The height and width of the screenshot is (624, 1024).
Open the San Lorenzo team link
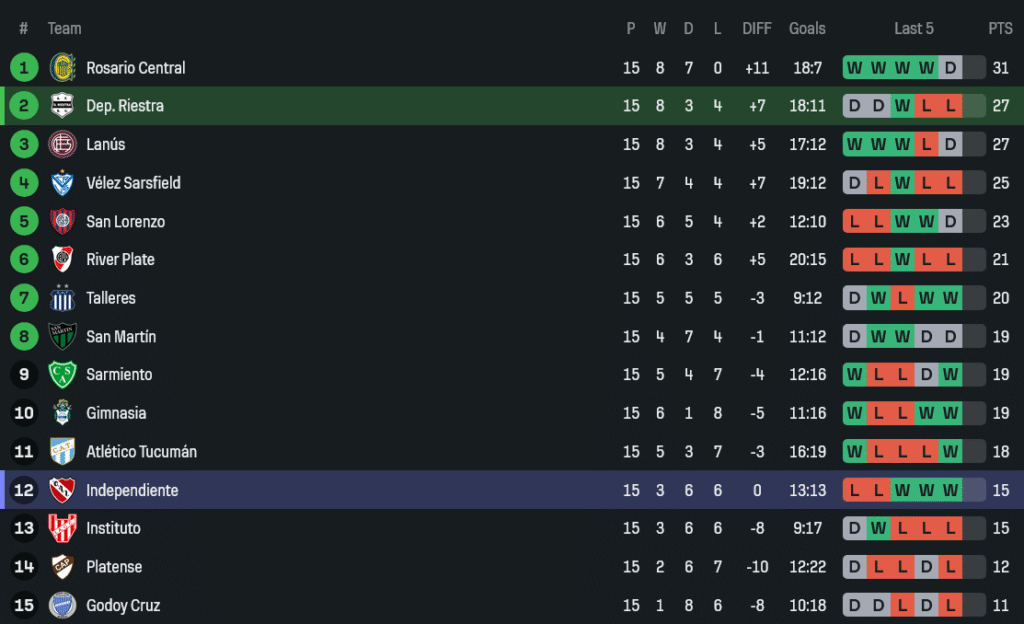pos(125,221)
